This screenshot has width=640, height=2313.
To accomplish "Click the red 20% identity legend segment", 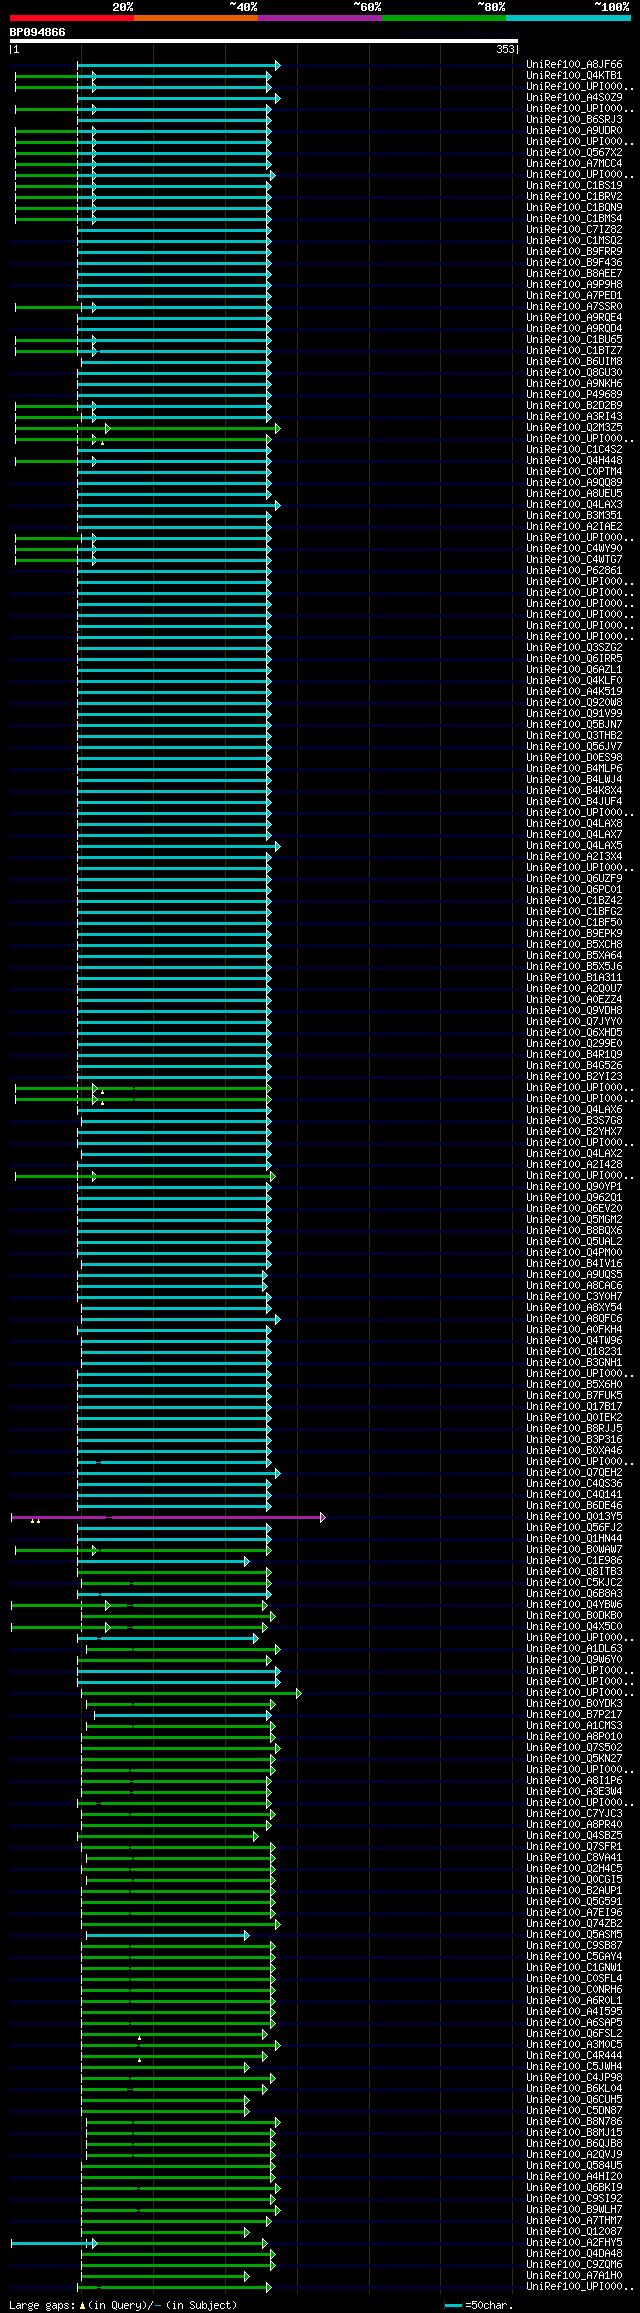I will pos(71,18).
